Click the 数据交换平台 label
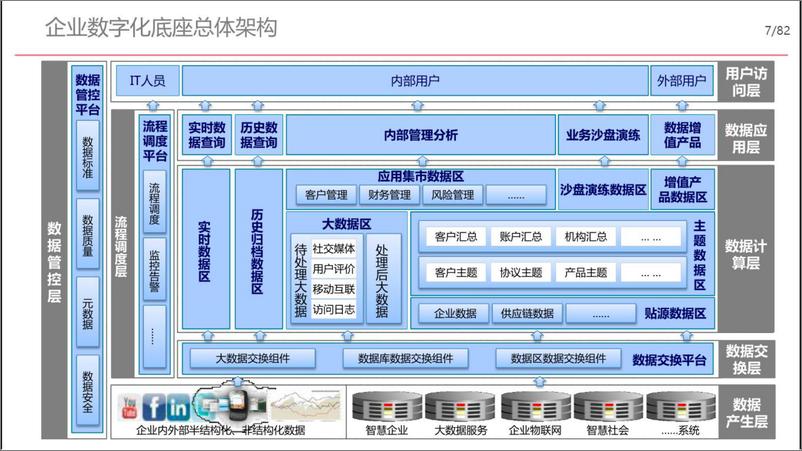 coord(669,360)
